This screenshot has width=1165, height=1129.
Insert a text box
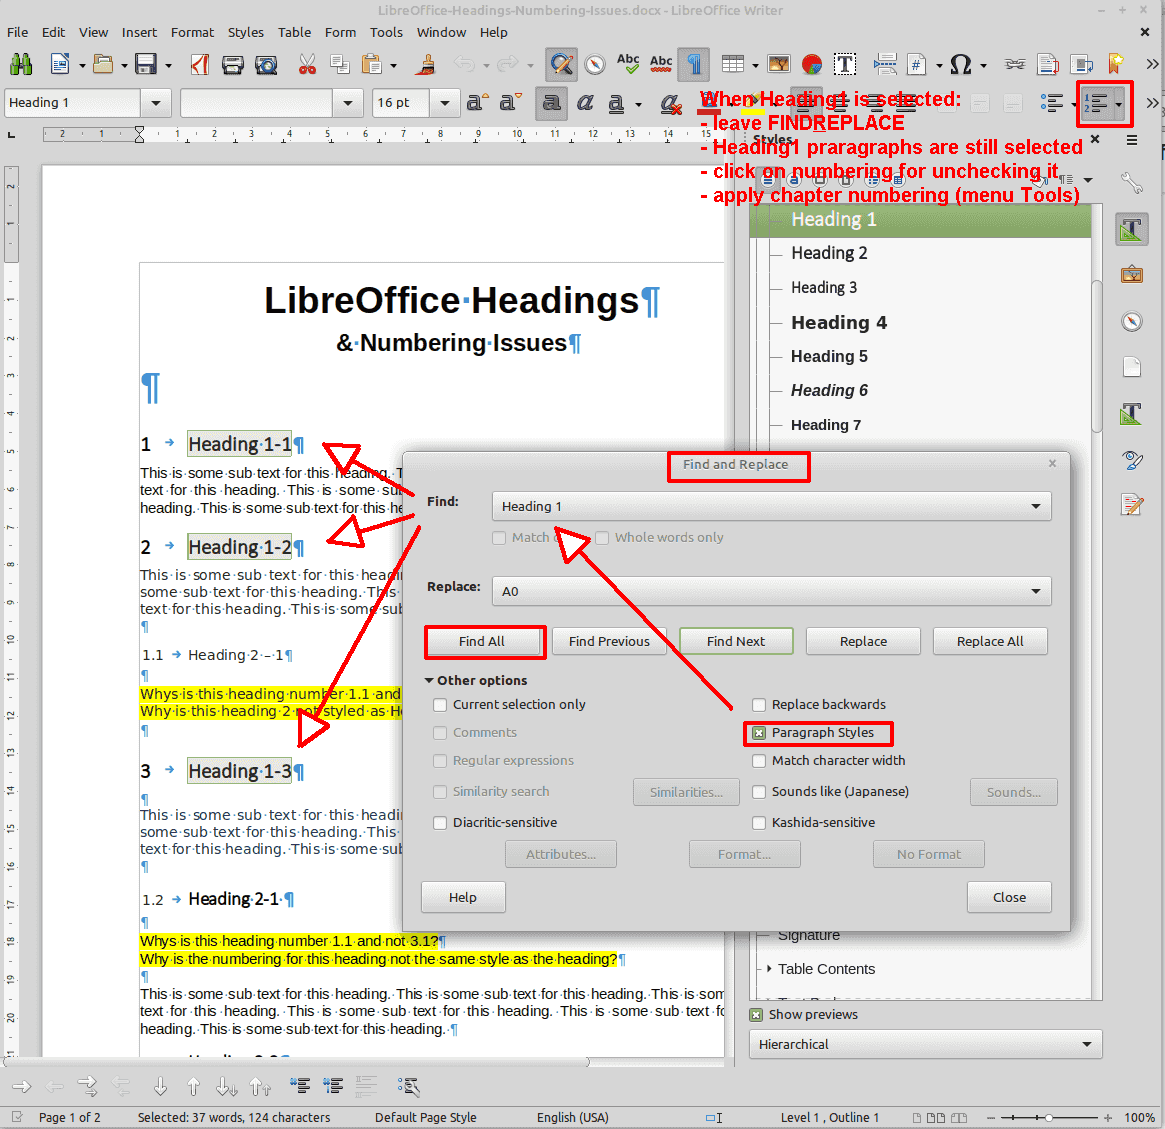pos(845,64)
